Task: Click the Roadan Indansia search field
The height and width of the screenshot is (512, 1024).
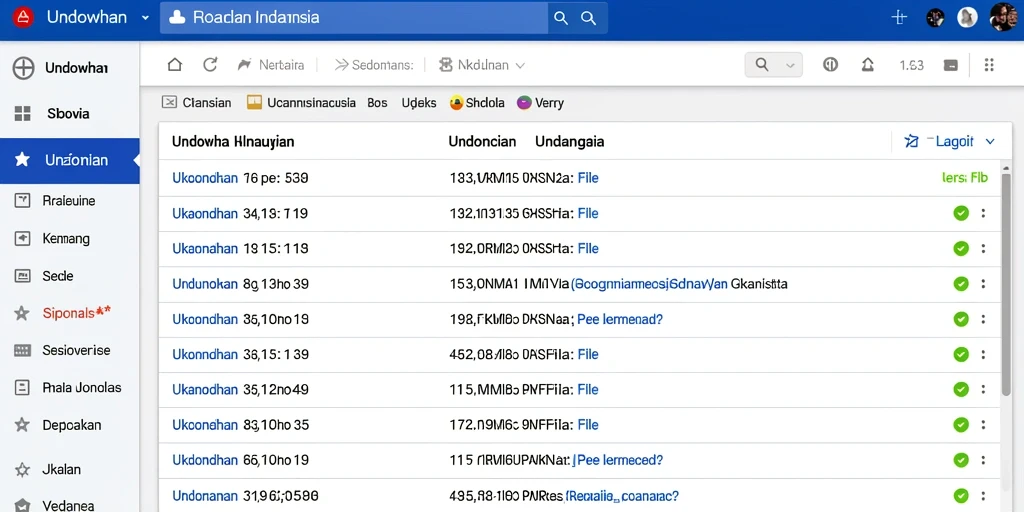Action: point(353,18)
